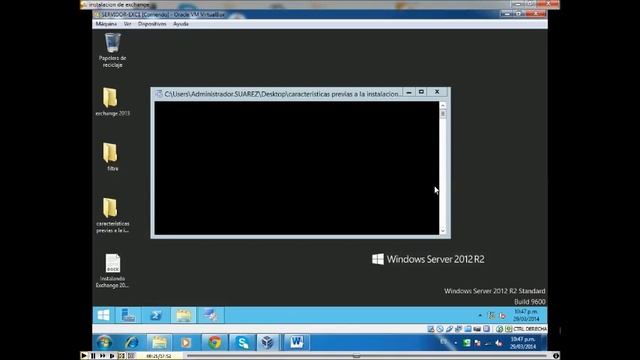
Task: Maximize the características previas console window
Action: pyautogui.click(x=421, y=92)
